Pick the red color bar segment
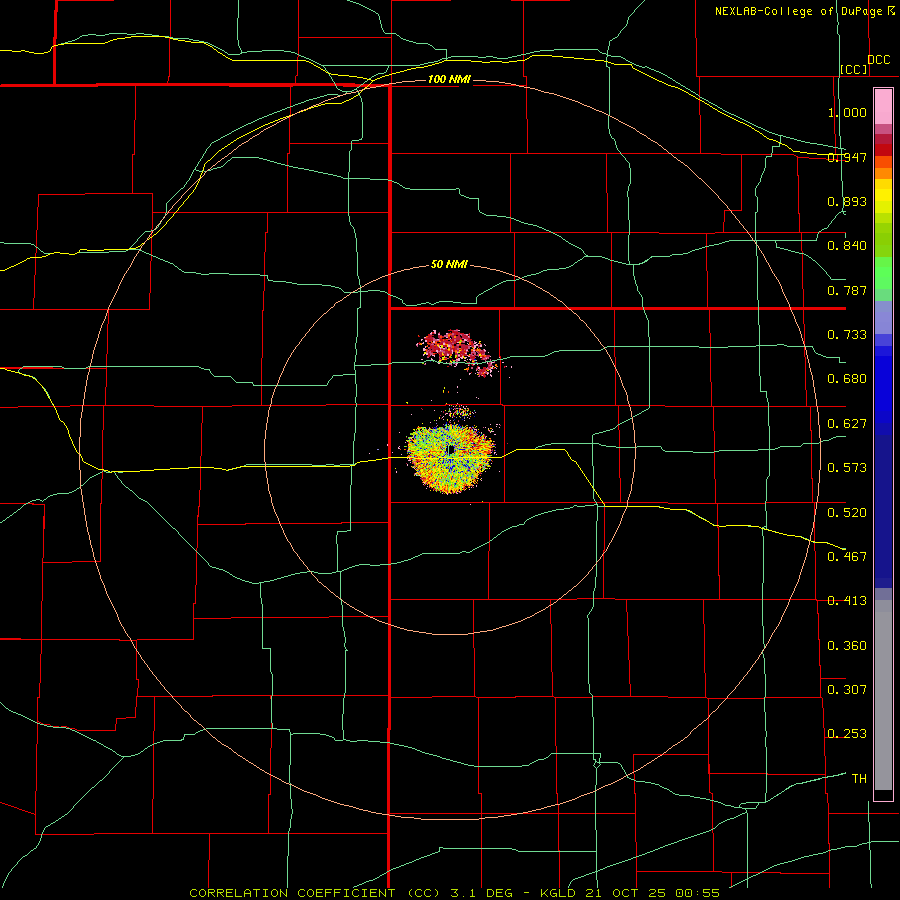900x900 pixels. point(883,150)
